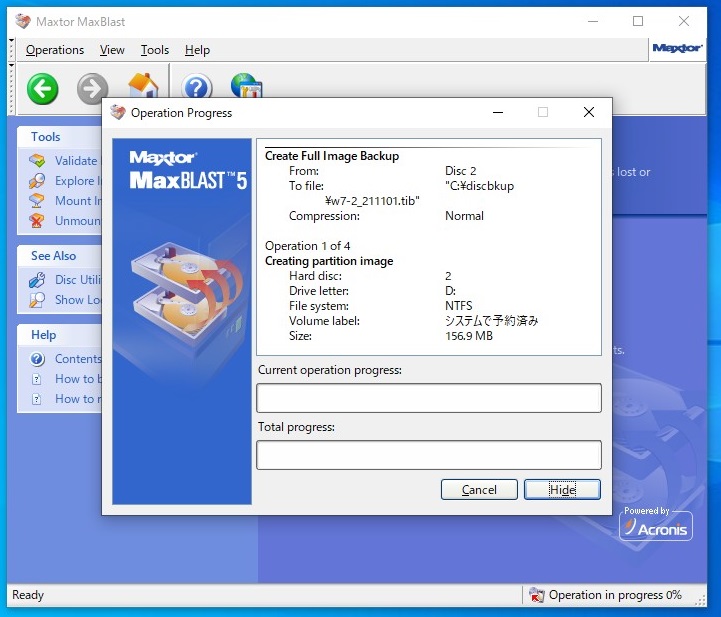Click the Tools panel header

(x=60, y=137)
